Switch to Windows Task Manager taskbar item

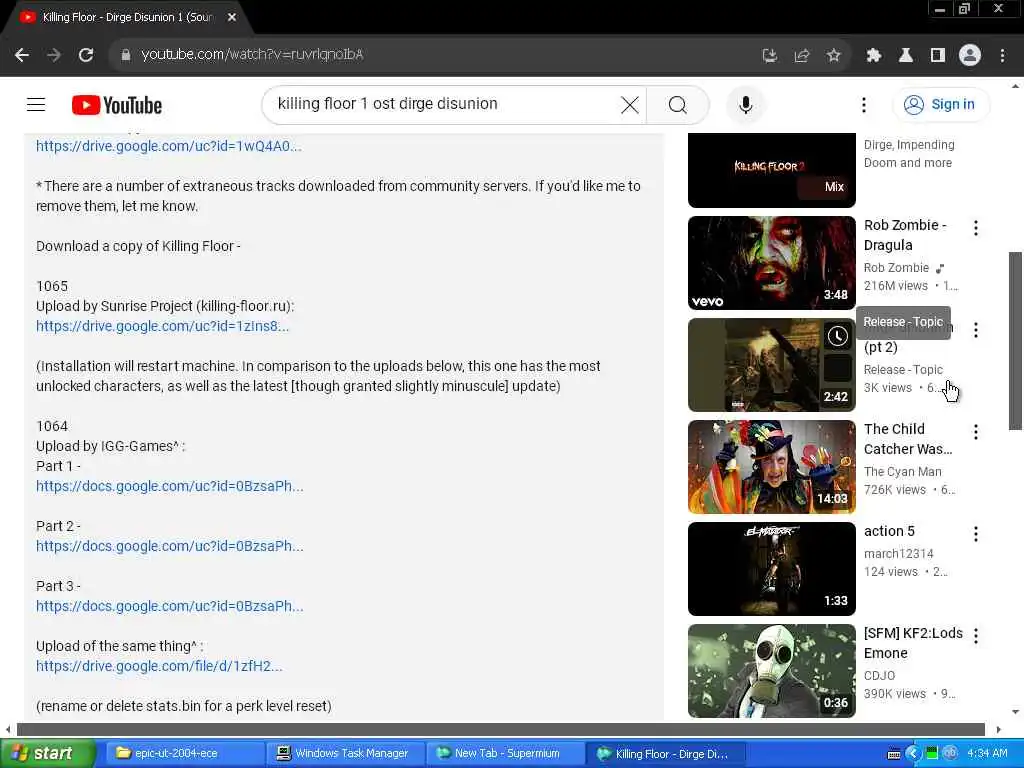pyautogui.click(x=346, y=754)
